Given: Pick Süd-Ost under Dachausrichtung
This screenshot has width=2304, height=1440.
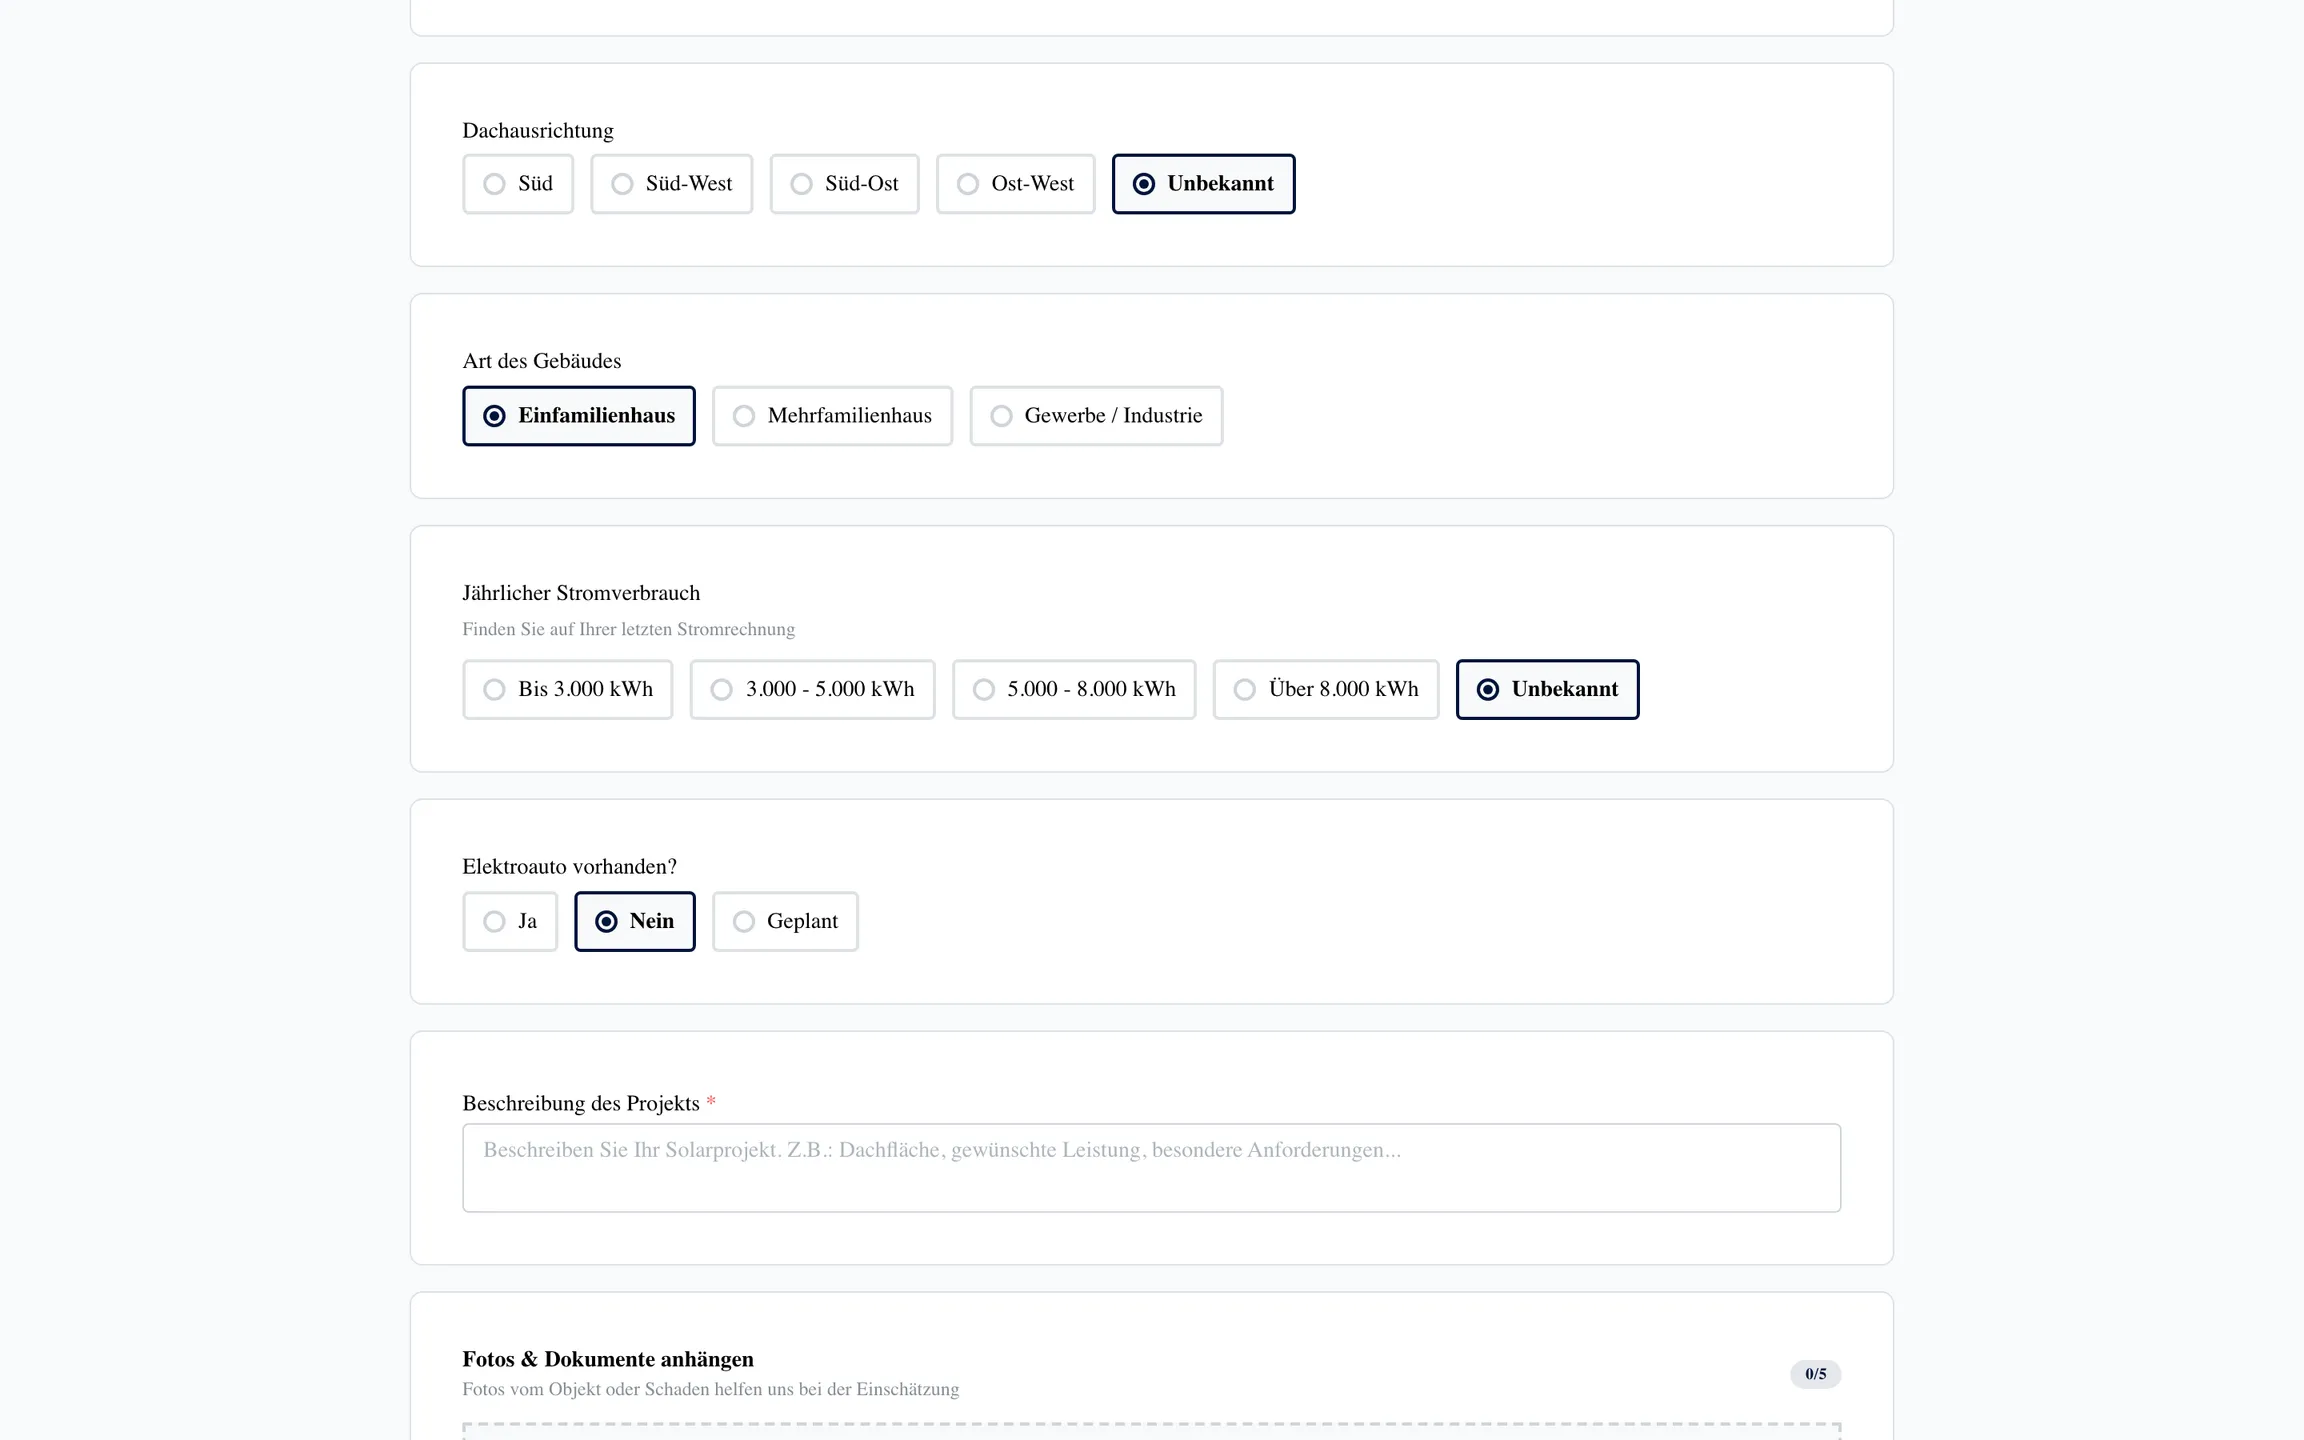Looking at the screenshot, I should click(844, 184).
